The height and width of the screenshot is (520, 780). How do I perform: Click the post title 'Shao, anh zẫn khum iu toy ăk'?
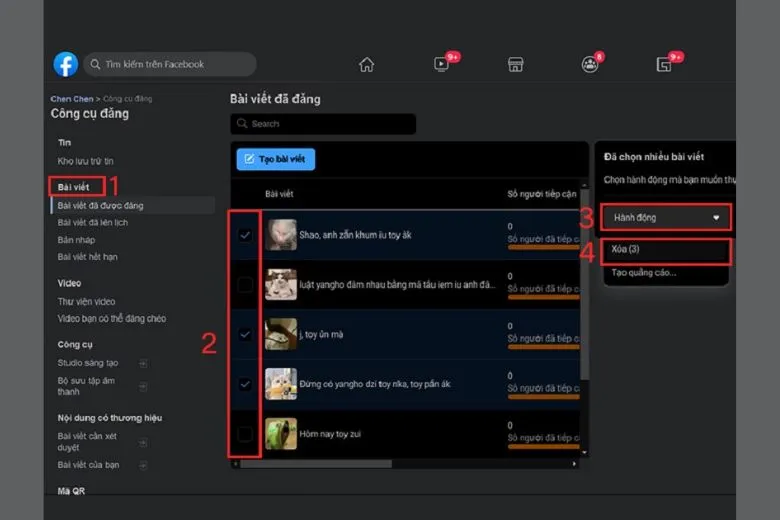click(355, 235)
